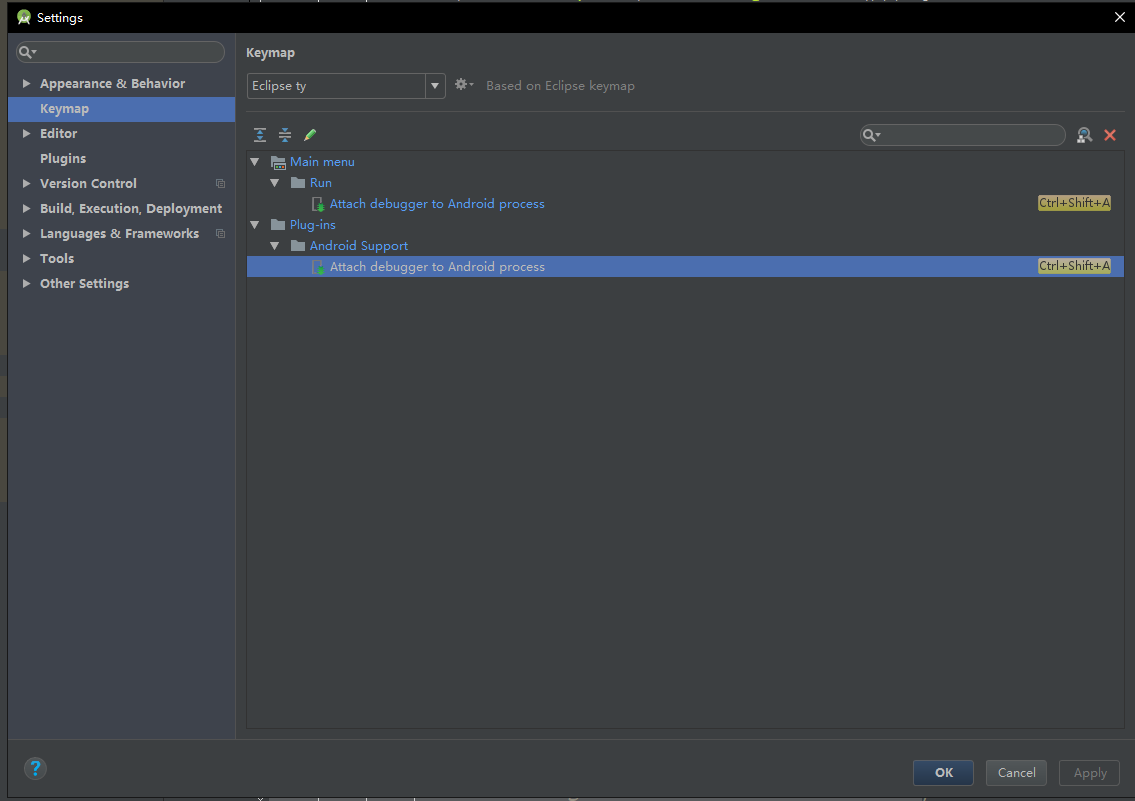This screenshot has width=1135, height=801.
Task: Click the Cancel button
Action: tap(1016, 773)
